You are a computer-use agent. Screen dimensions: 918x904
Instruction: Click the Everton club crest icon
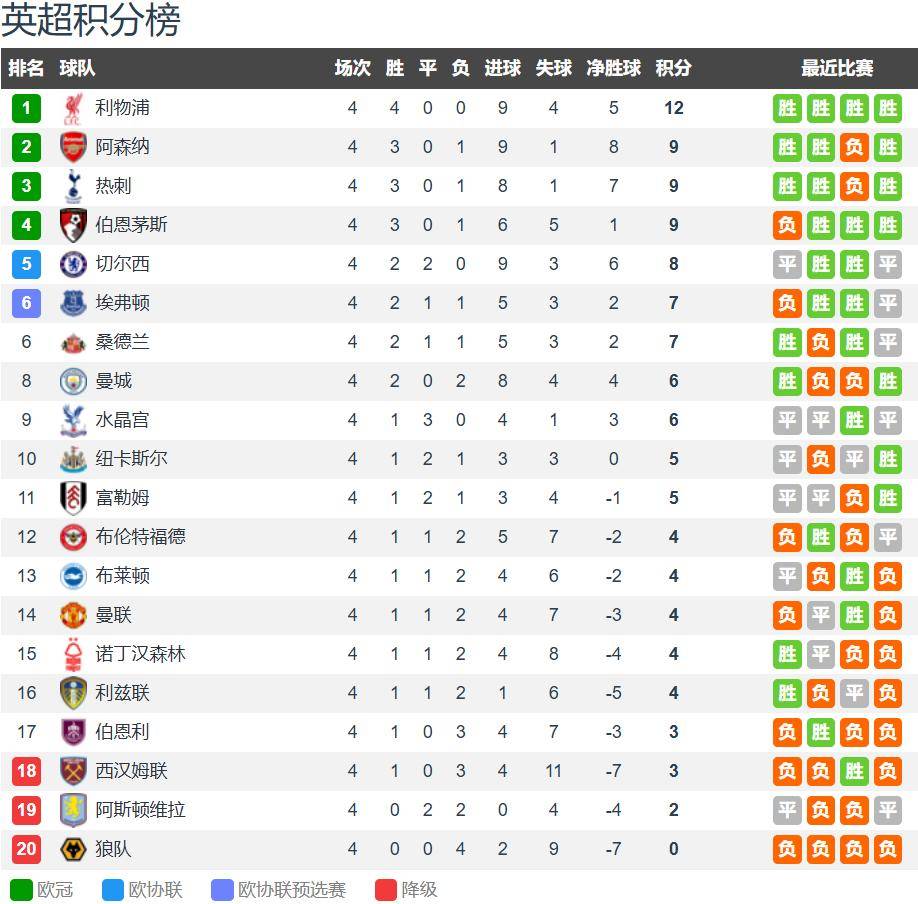74,303
